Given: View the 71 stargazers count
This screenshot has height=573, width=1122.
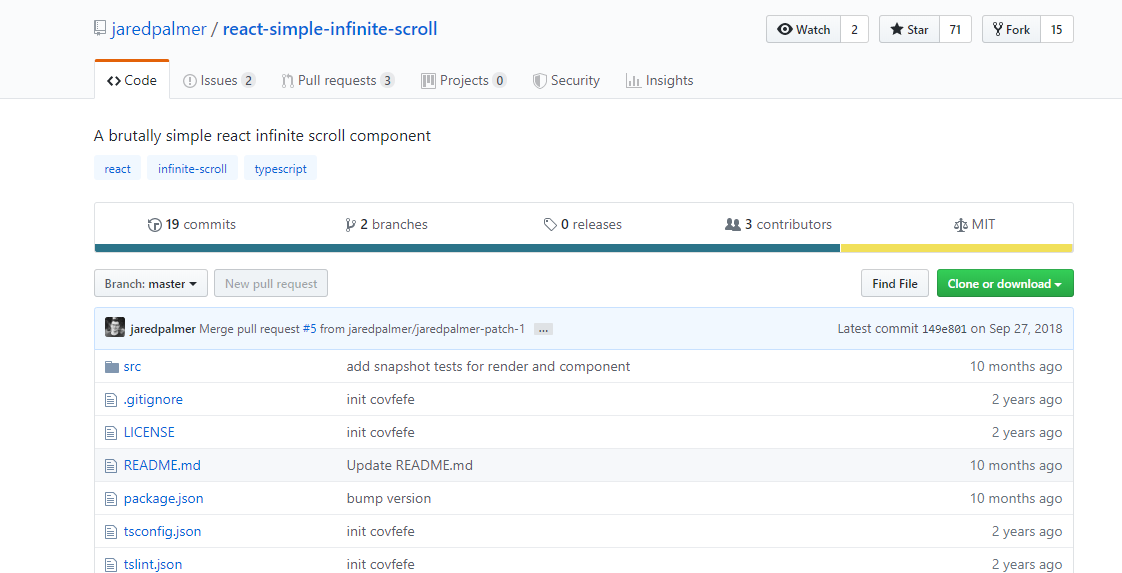Looking at the screenshot, I should pyautogui.click(x=955, y=29).
